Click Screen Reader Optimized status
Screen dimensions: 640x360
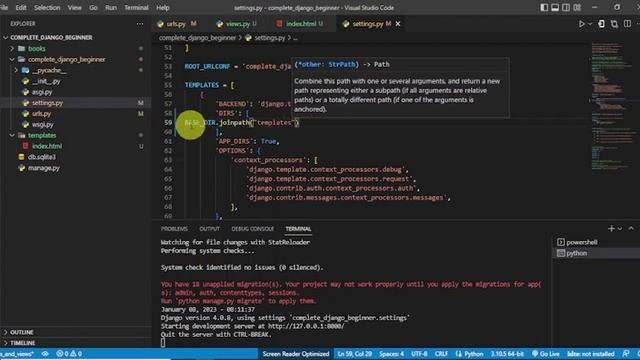point(296,354)
